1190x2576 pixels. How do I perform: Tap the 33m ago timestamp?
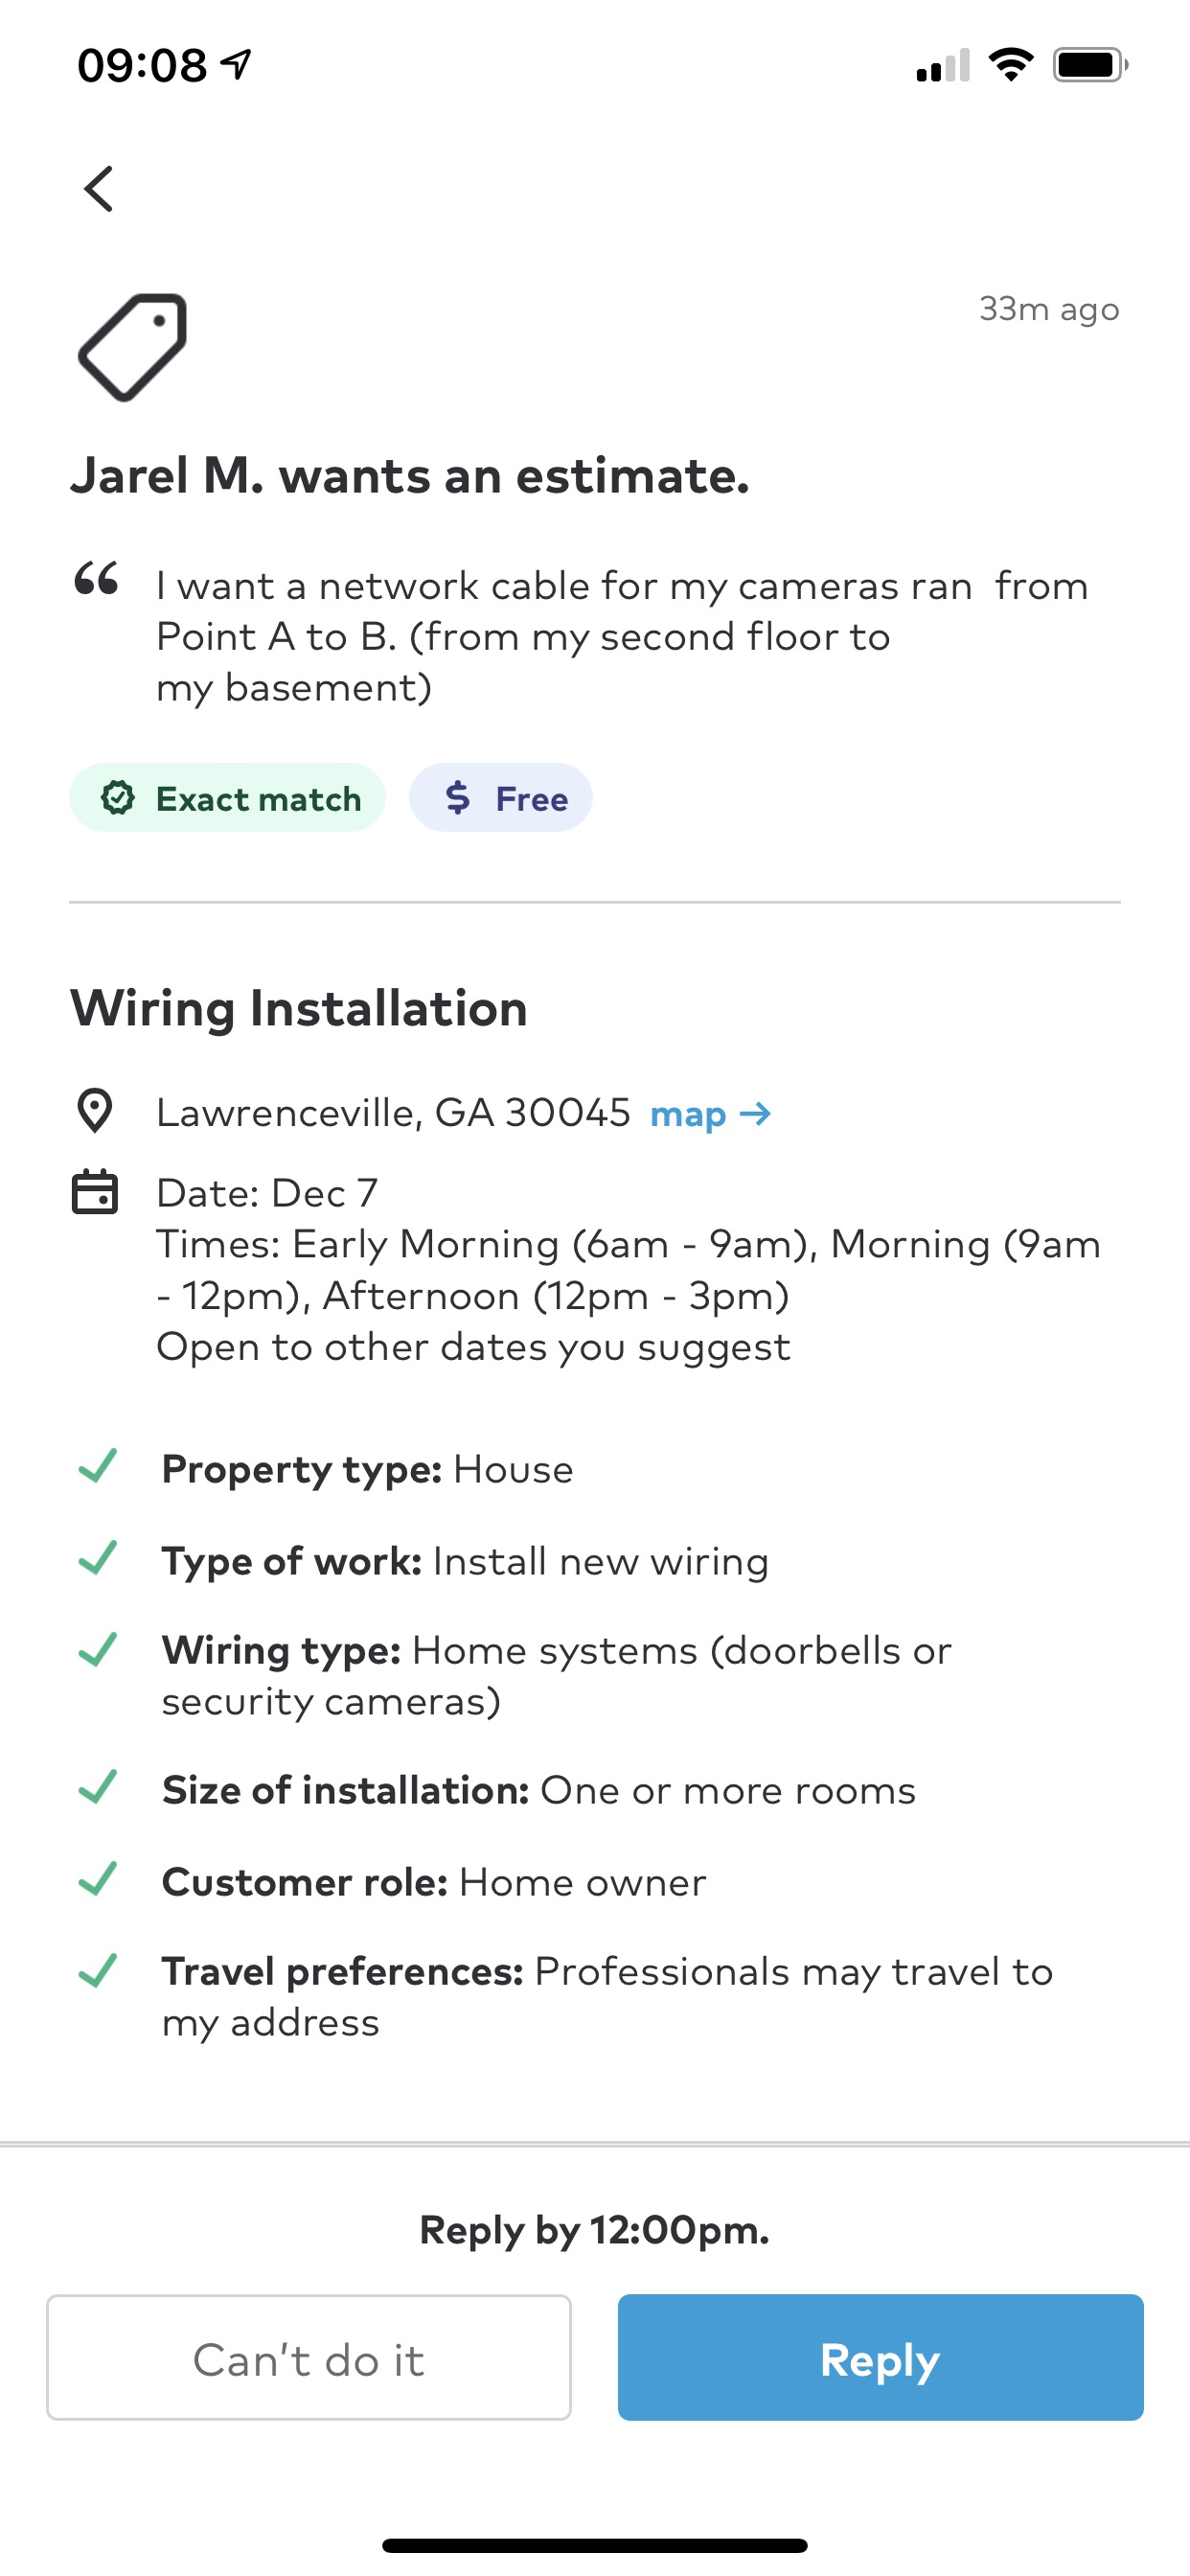(x=1049, y=309)
